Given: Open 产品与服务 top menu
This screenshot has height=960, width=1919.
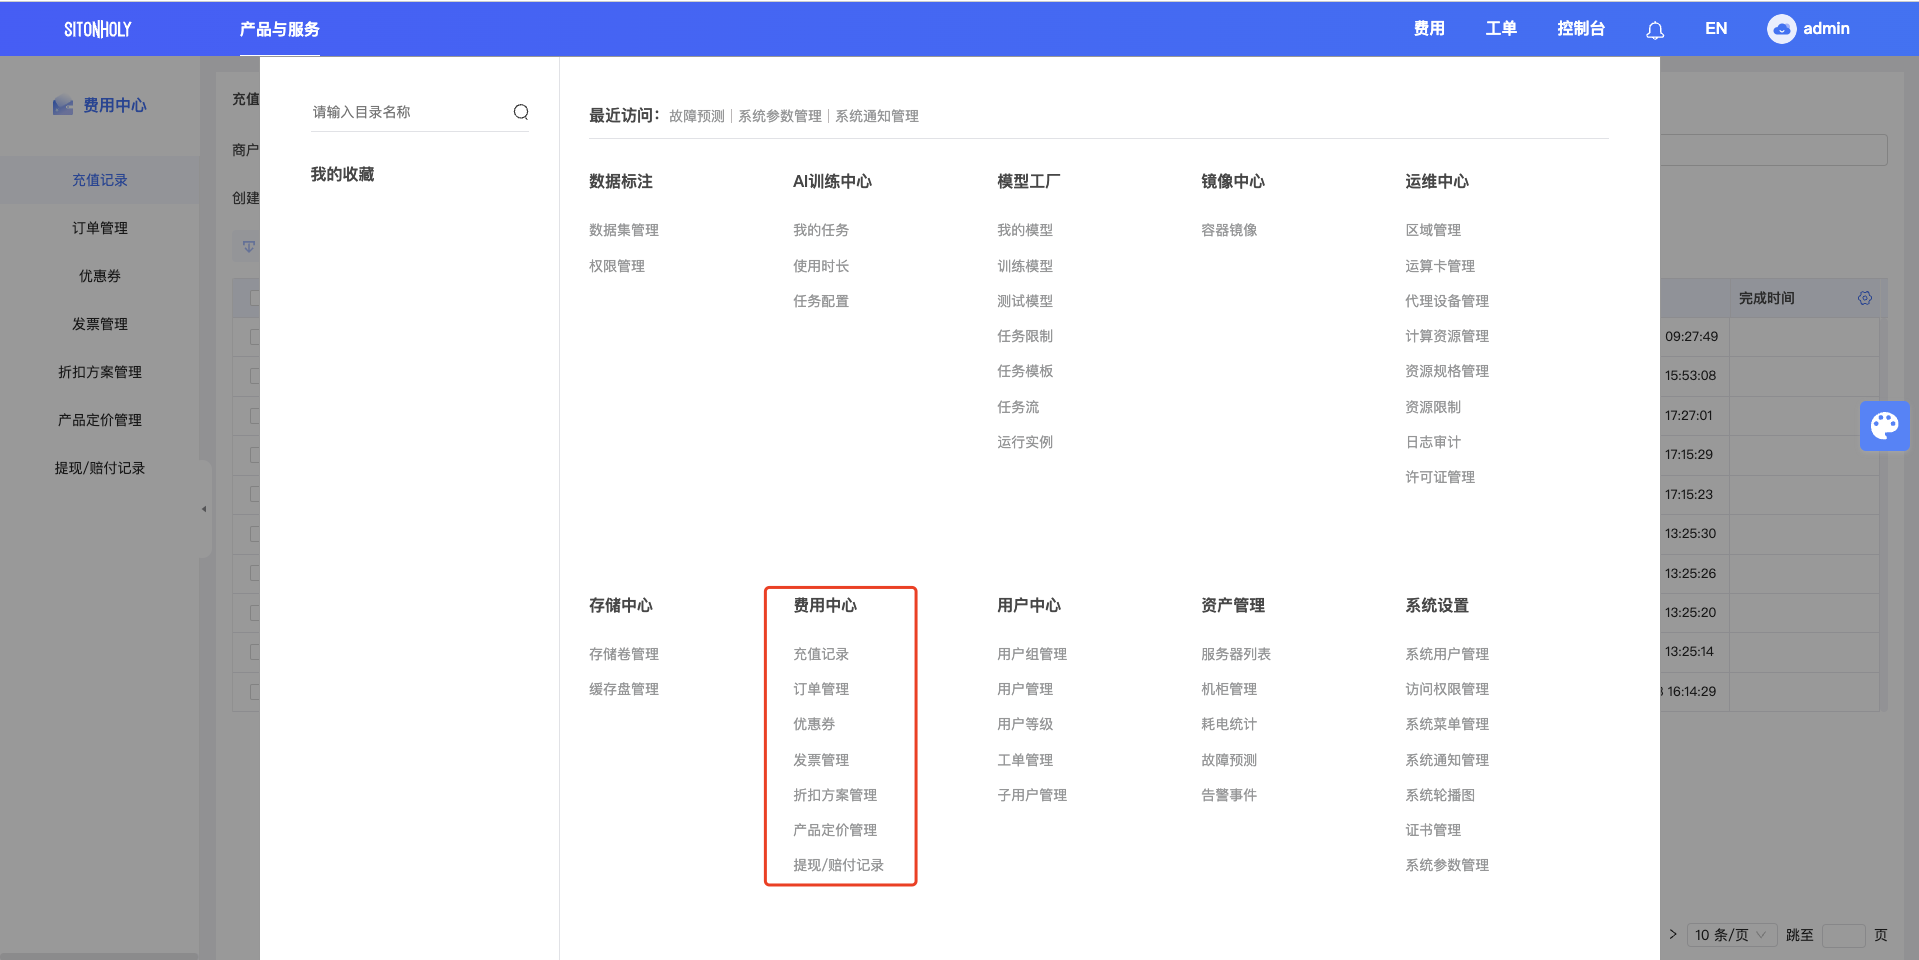Looking at the screenshot, I should click(279, 29).
